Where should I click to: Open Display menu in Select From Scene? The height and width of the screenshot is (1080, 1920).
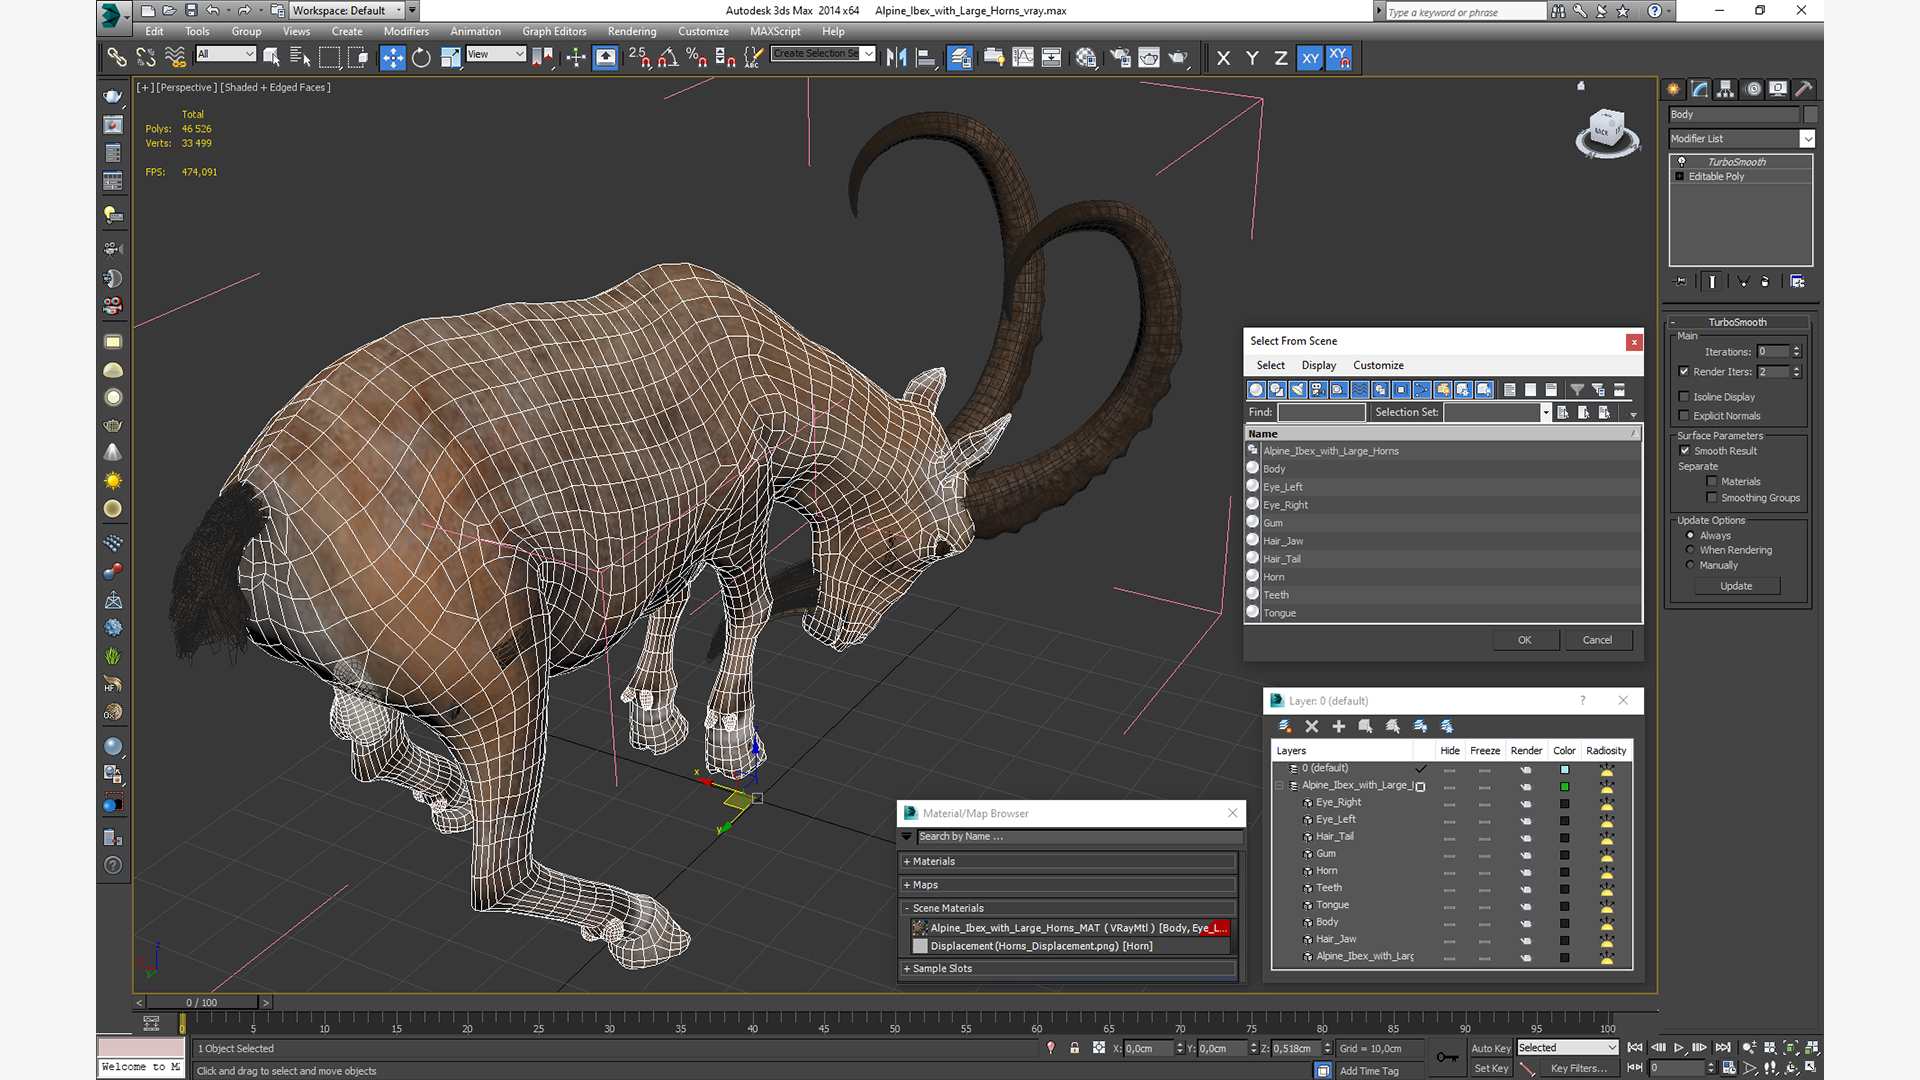pyautogui.click(x=1318, y=365)
